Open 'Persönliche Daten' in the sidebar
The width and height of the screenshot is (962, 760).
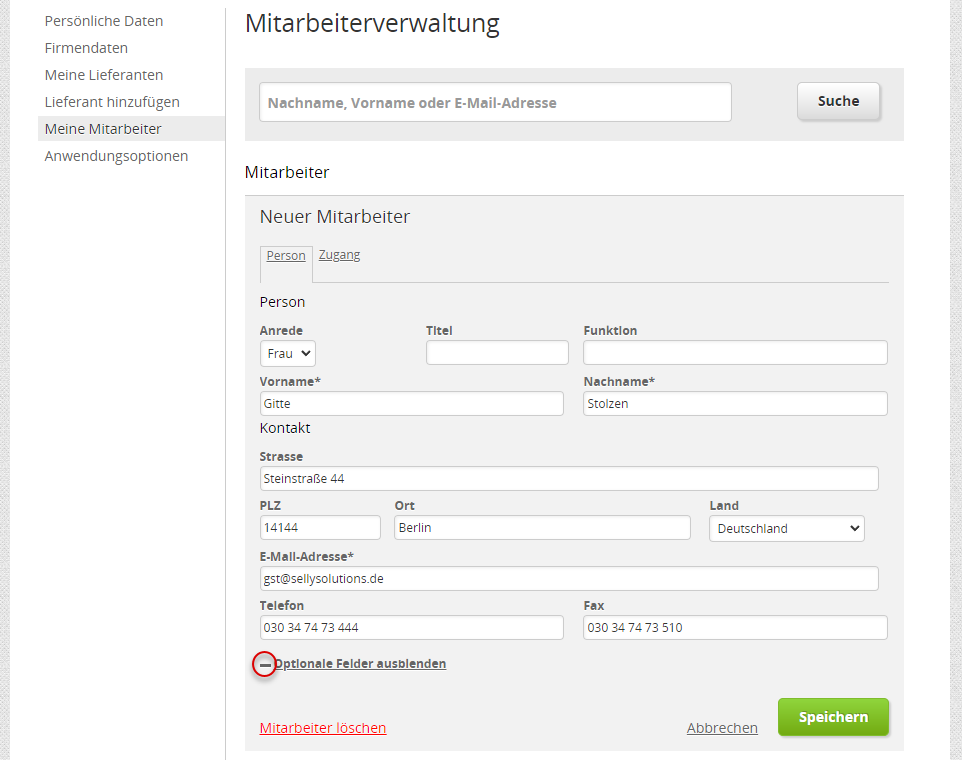tap(104, 21)
